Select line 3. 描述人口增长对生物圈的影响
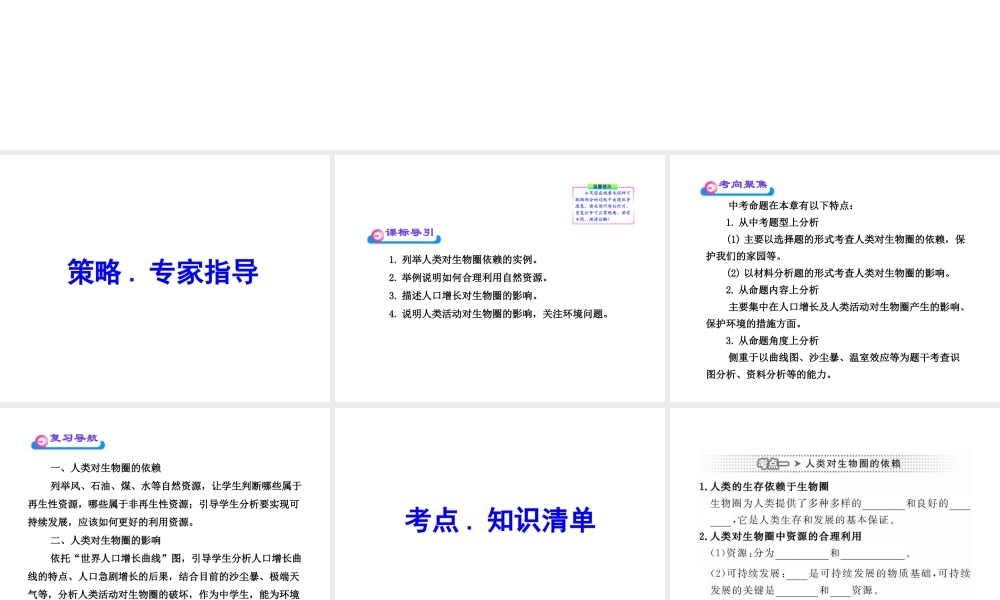The height and width of the screenshot is (600, 1000). 465,295
